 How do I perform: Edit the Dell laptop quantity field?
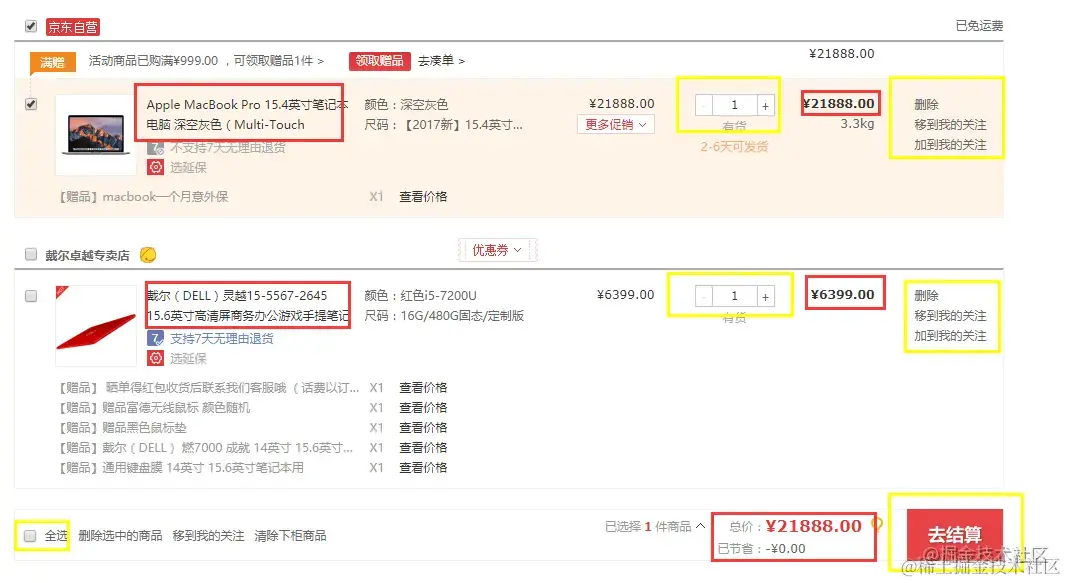pos(735,297)
